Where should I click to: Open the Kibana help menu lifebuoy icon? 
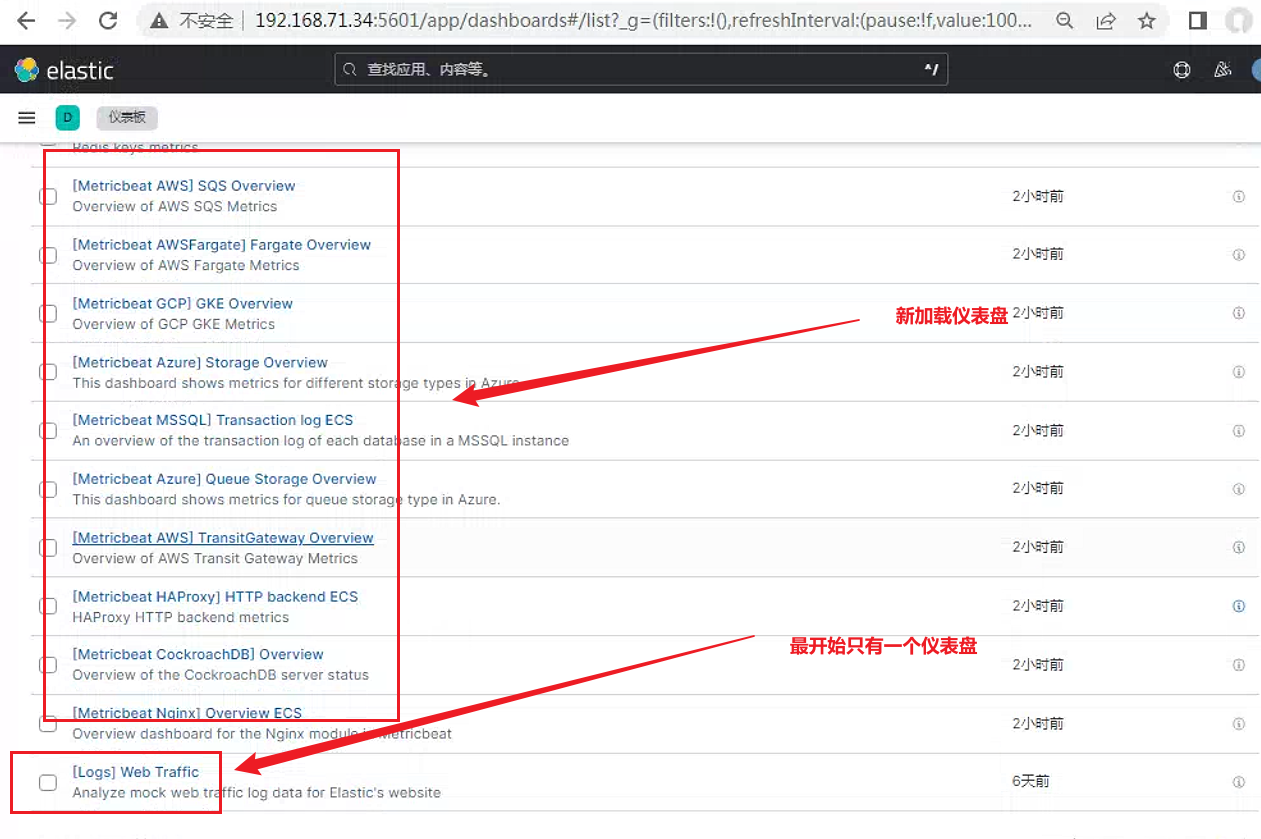click(1182, 70)
